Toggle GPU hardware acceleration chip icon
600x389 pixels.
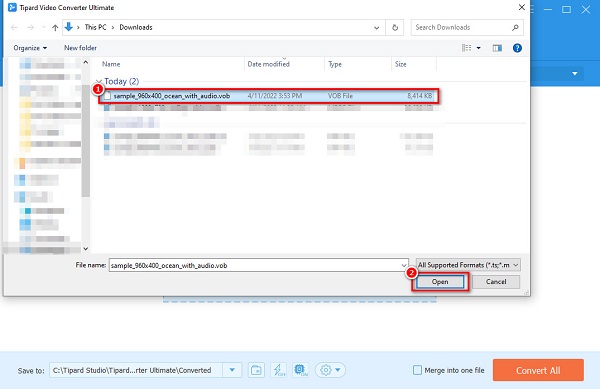point(301,370)
